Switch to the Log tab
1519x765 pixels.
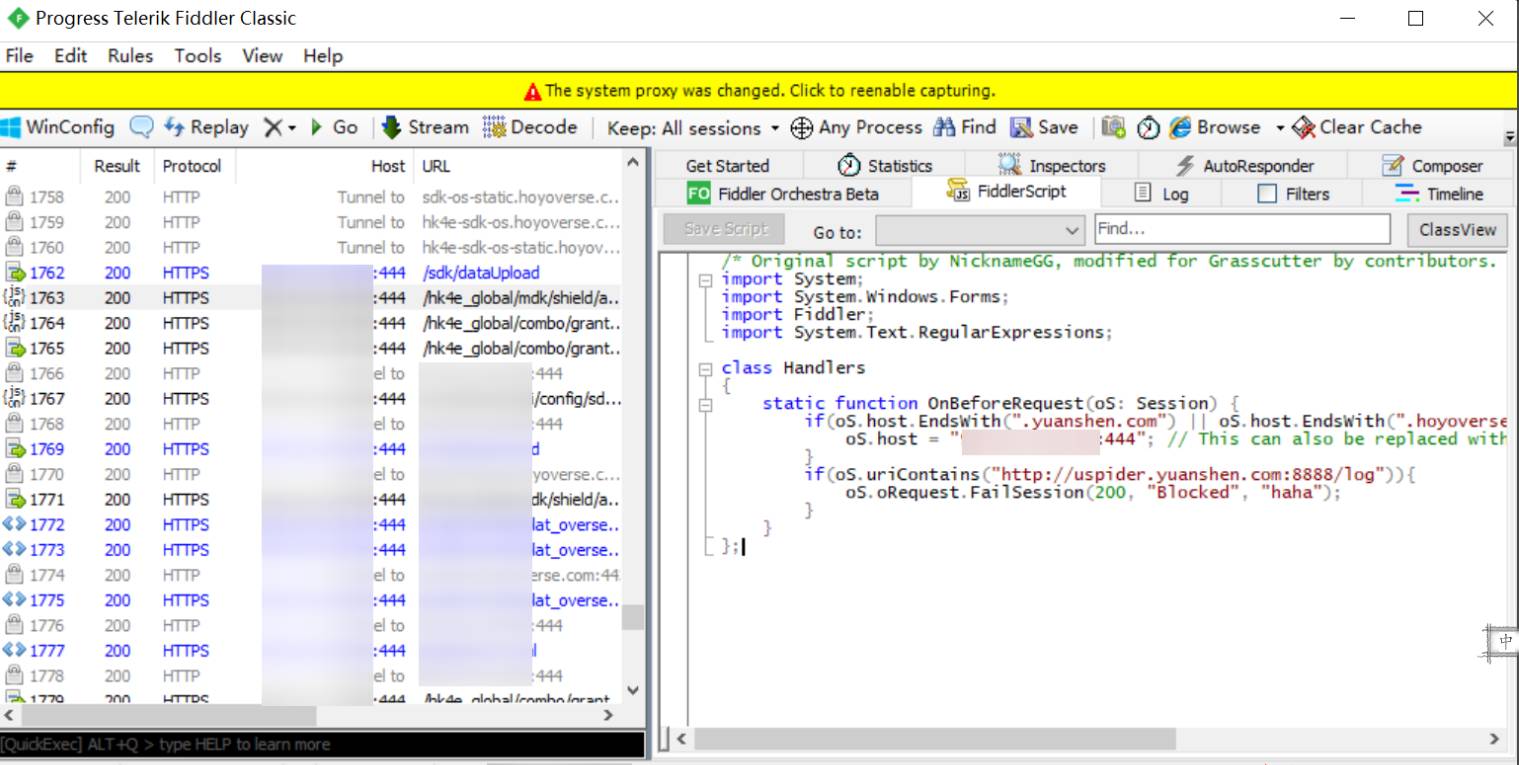tap(1162, 193)
